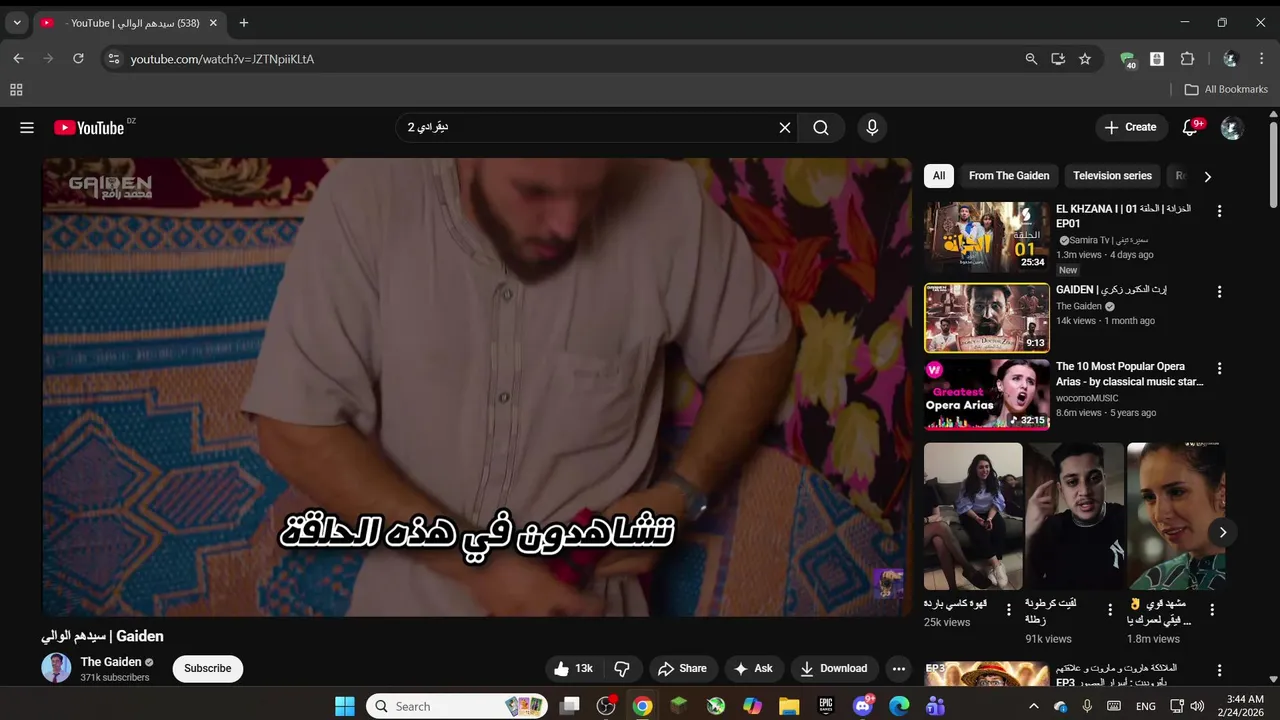
Task: Open File Explorer from the taskbar
Action: click(x=789, y=707)
